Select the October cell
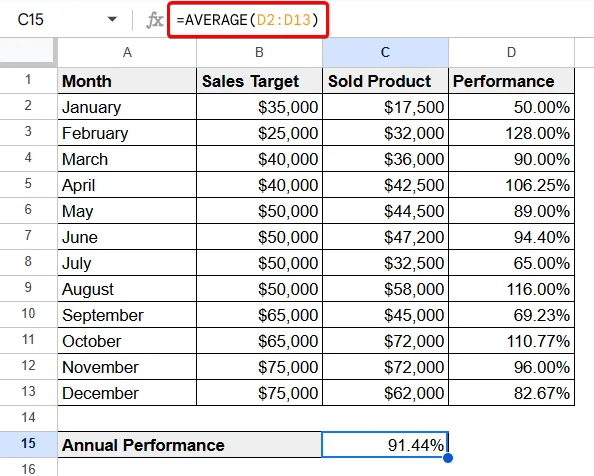594x476 pixels. click(127, 341)
